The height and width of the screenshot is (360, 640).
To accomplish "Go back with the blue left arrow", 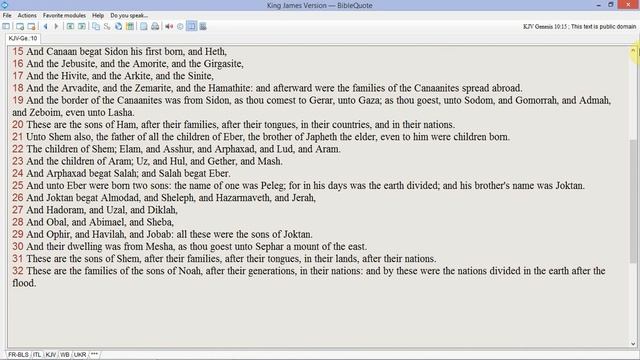I will click(45, 27).
